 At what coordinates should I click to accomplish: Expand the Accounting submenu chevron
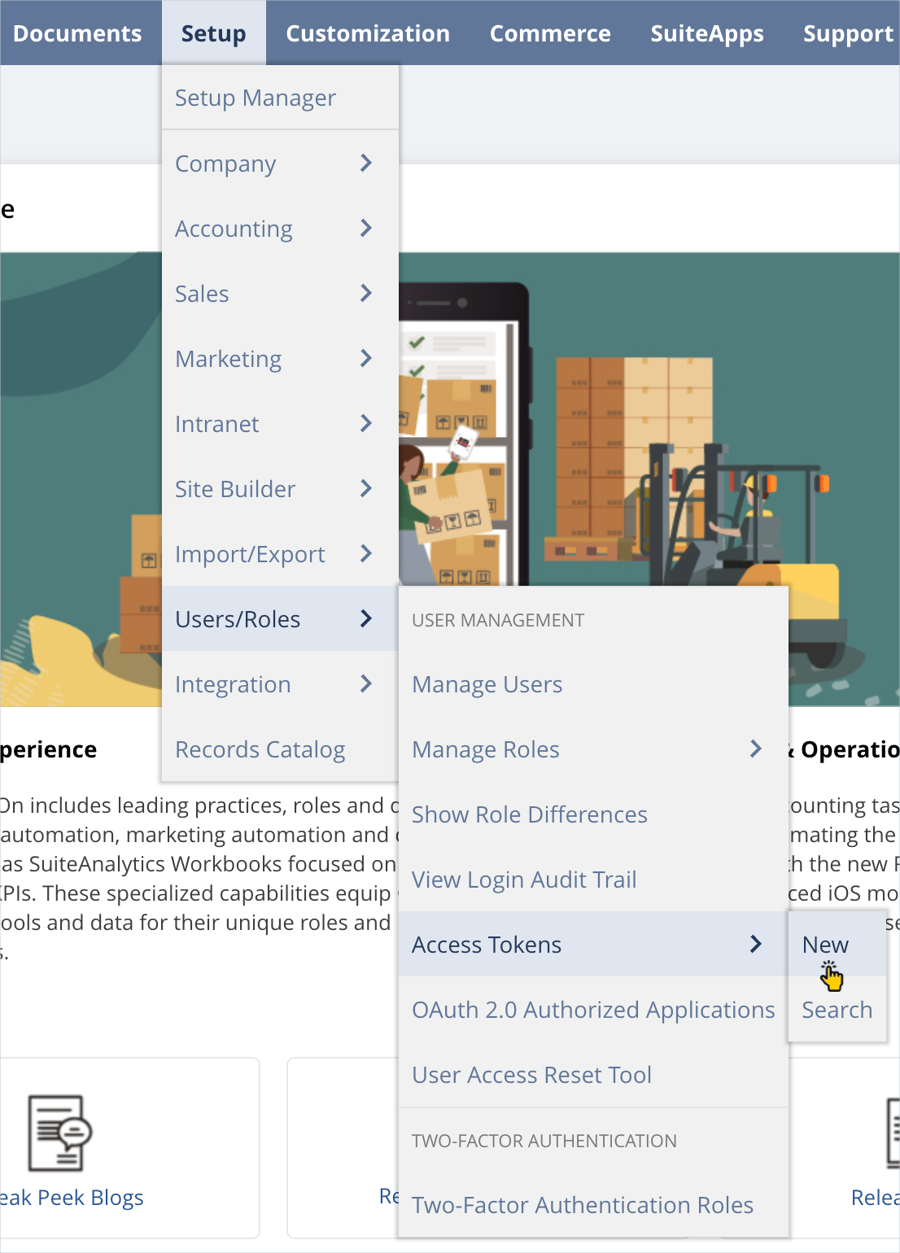(366, 228)
